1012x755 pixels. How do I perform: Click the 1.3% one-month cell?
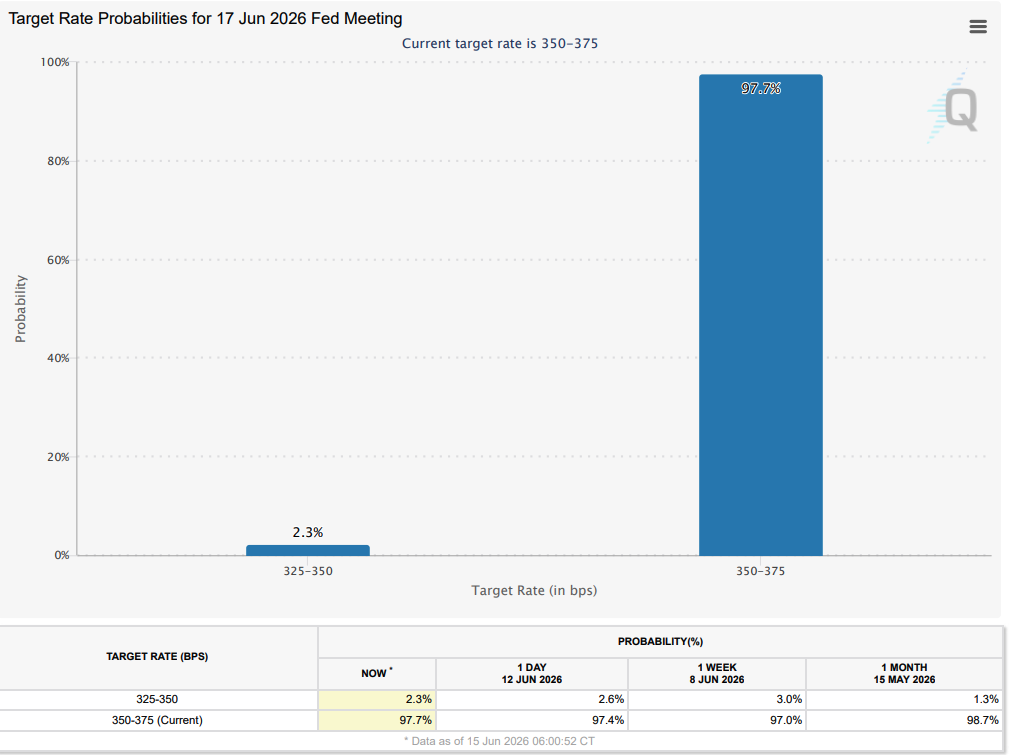pos(904,700)
